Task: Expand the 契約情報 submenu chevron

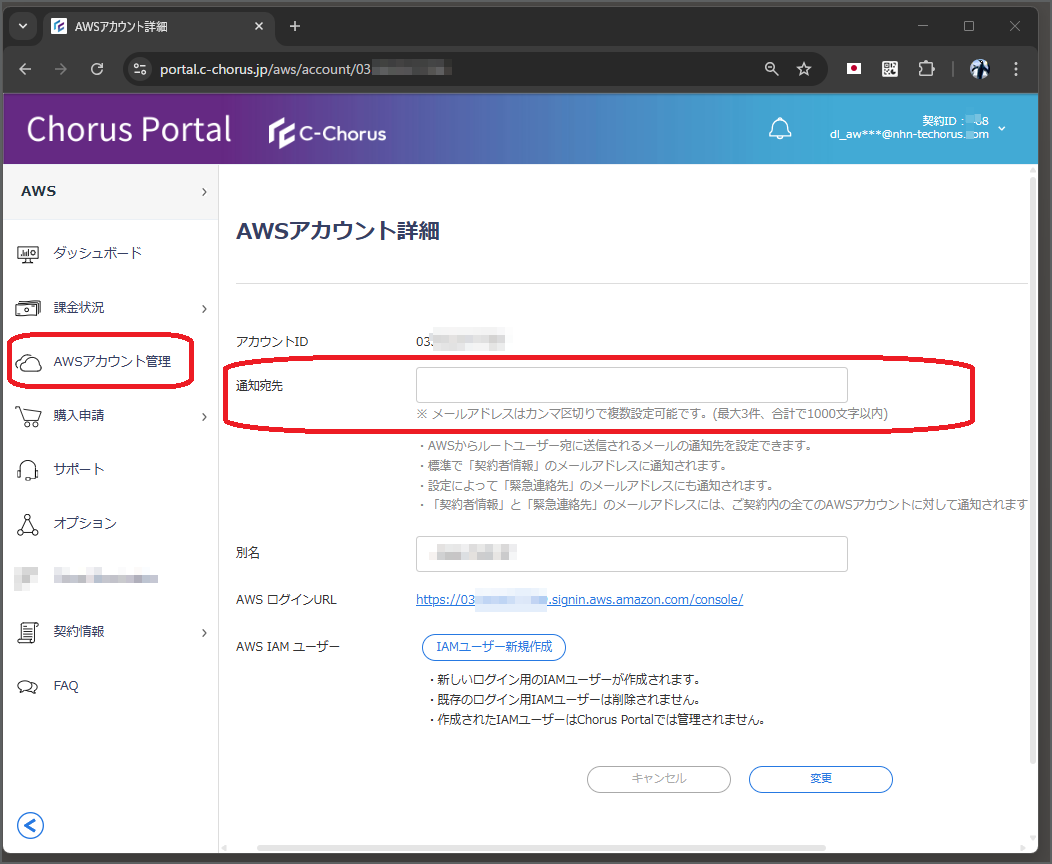Action: 204,633
